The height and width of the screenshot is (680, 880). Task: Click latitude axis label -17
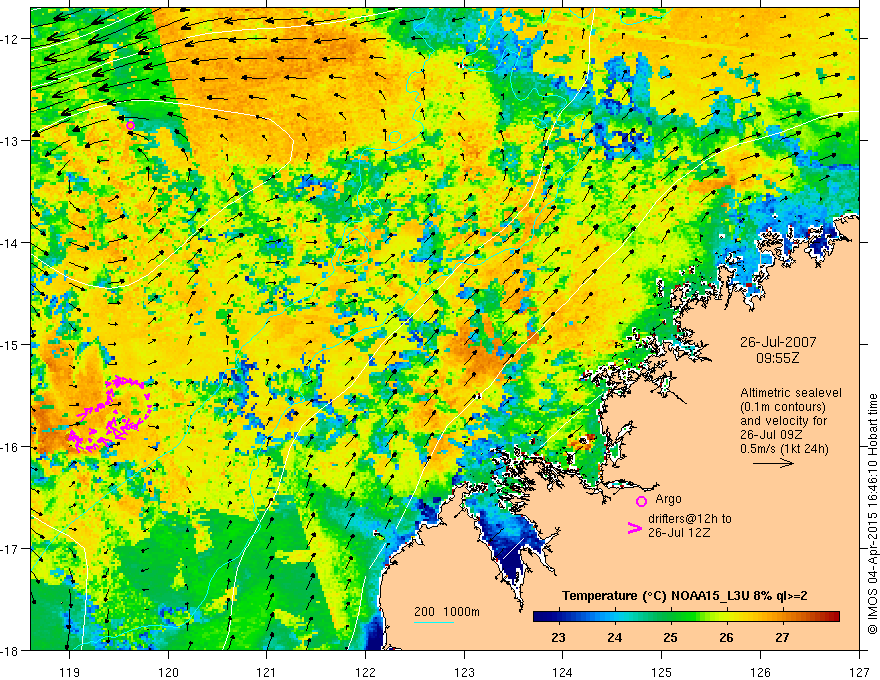pyautogui.click(x=11, y=549)
